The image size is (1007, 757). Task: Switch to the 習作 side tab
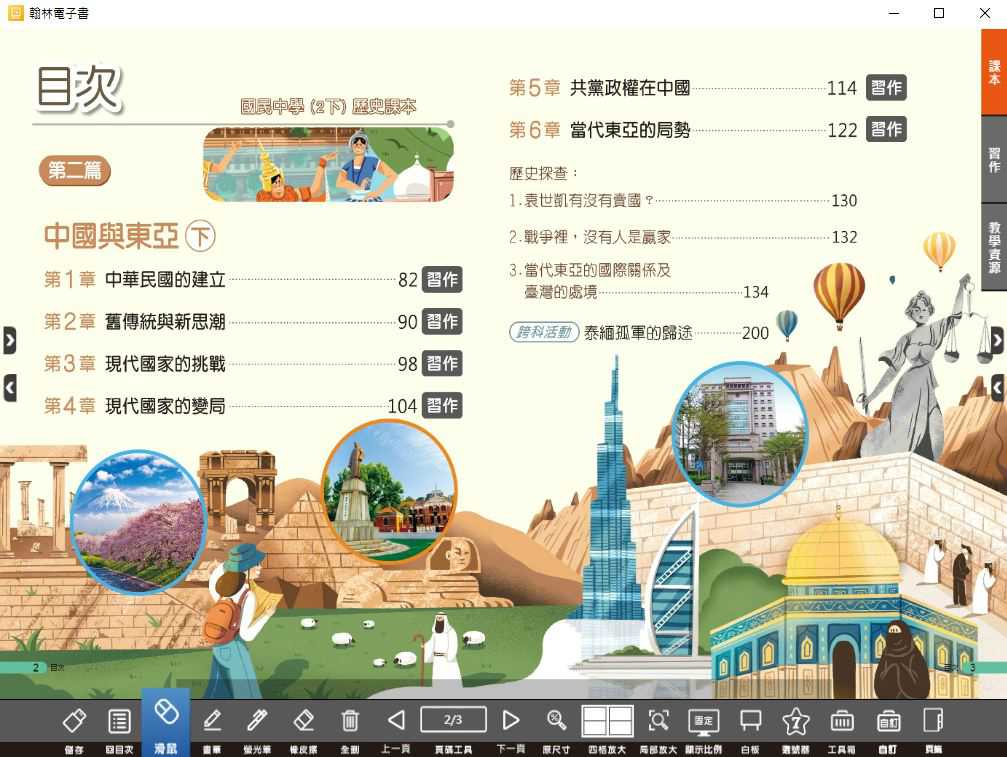[994, 159]
